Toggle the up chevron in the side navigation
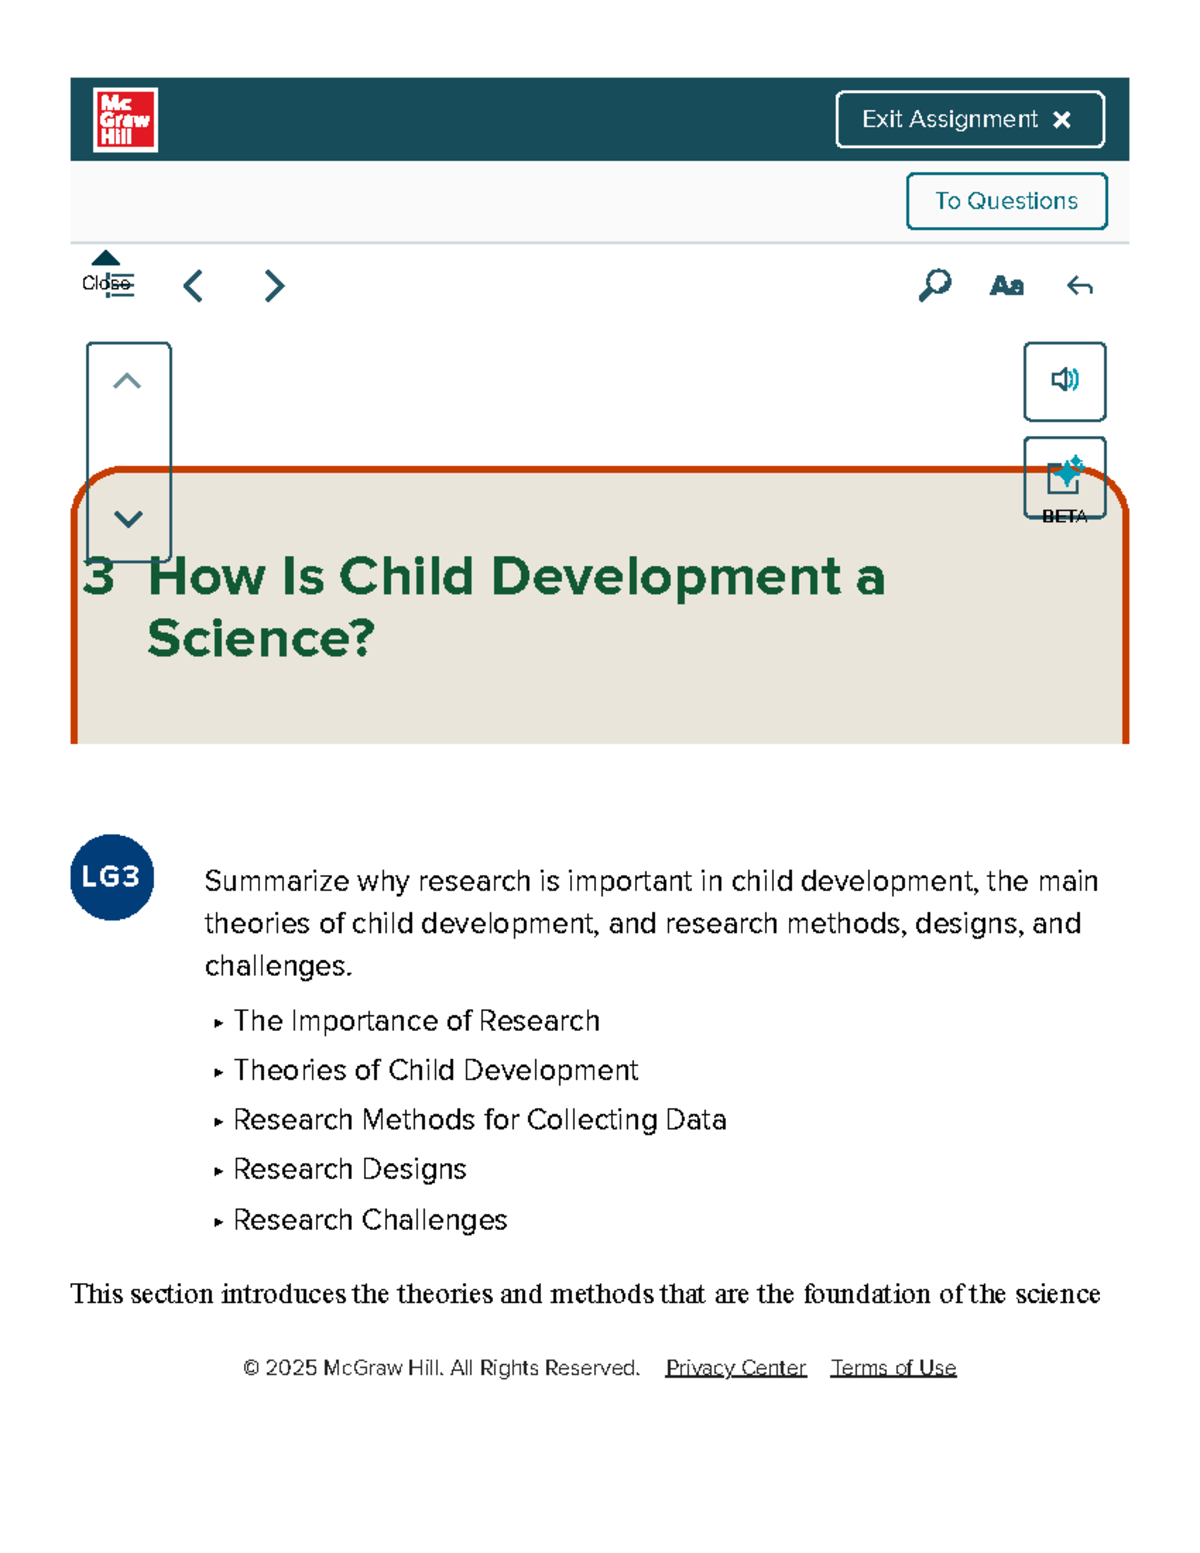This screenshot has width=1200, height=1553. 129,383
